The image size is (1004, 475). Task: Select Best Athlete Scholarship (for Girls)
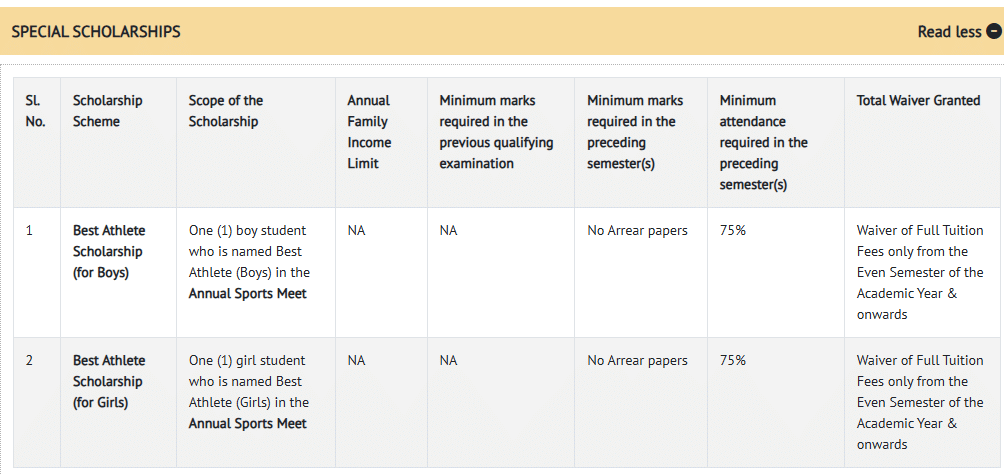click(108, 381)
